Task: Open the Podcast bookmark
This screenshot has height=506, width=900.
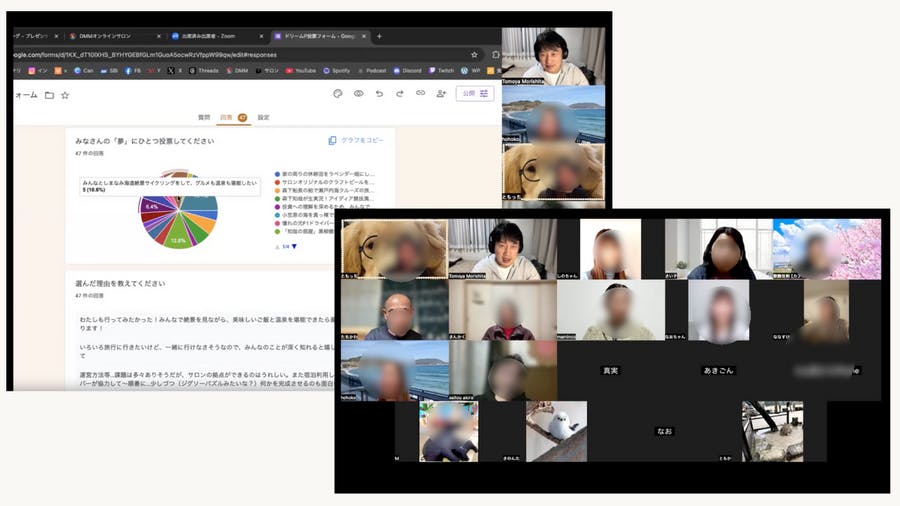Action: [x=372, y=71]
